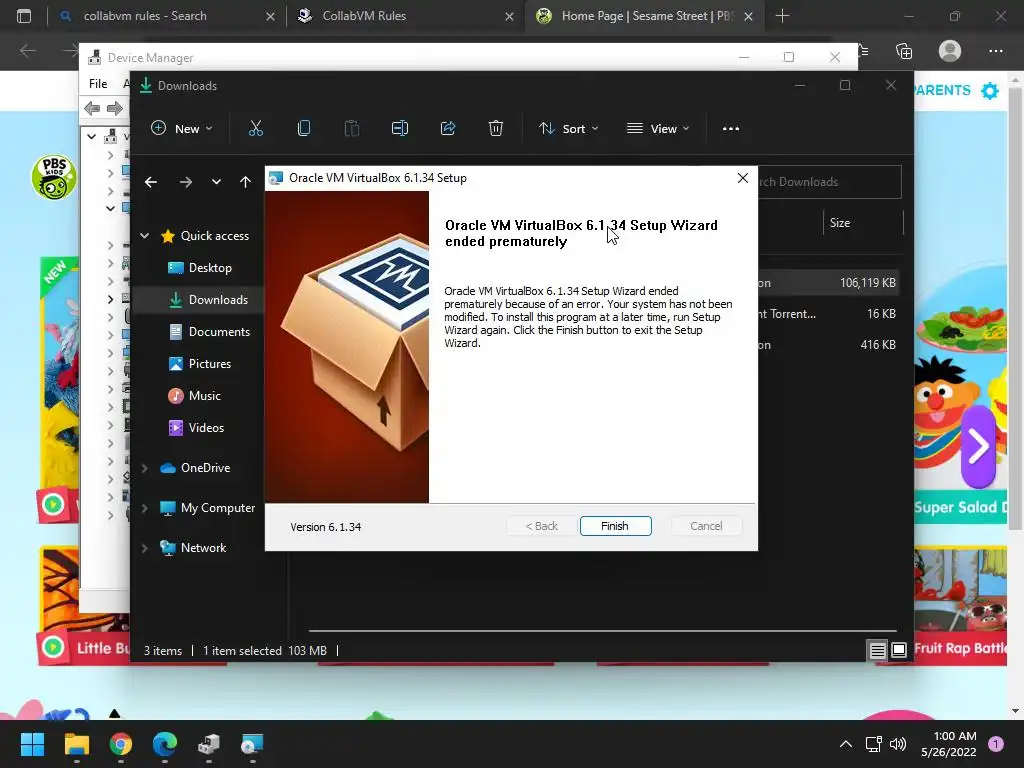Viewport: 1024px width, 768px height.
Task: Click the Rename icon in Downloads toolbar
Action: (400, 129)
